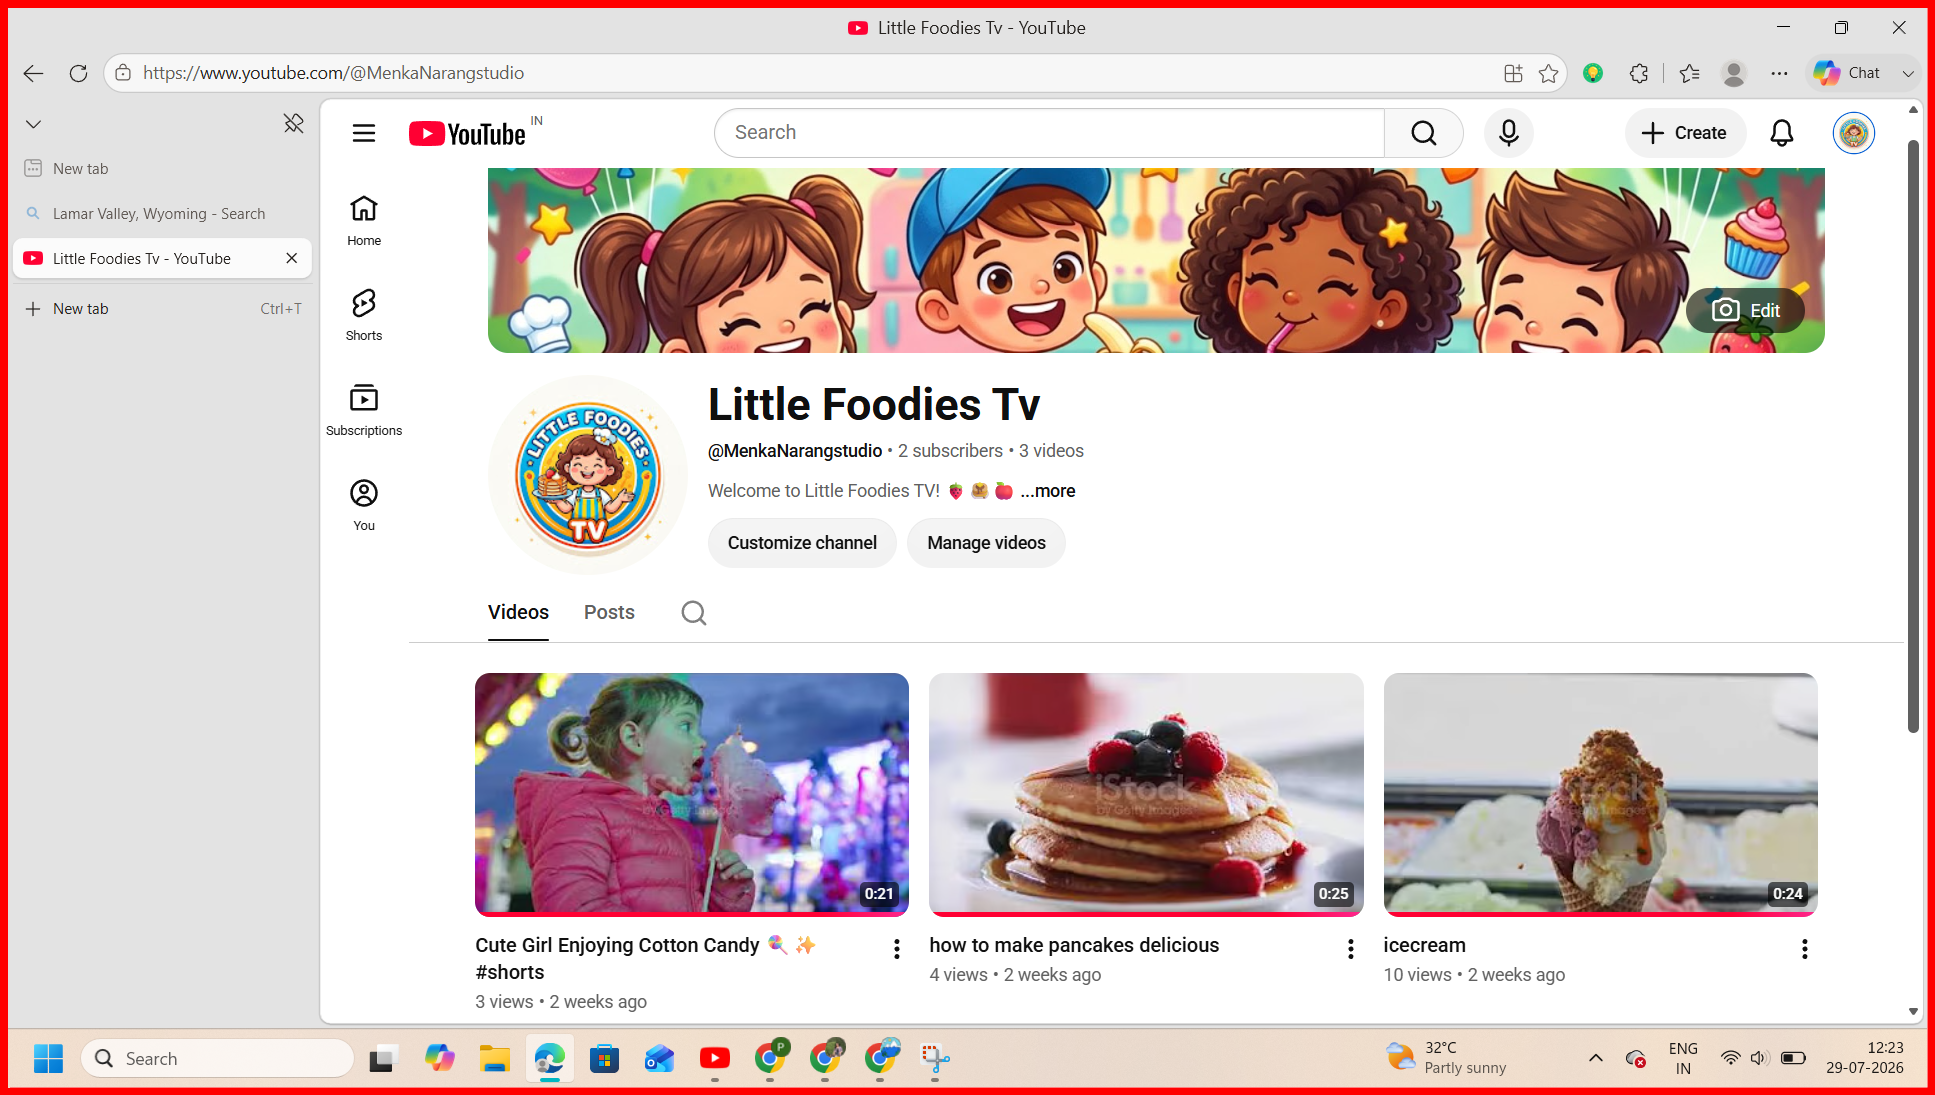This screenshot has width=1935, height=1095.
Task: Refresh the page
Action: [x=78, y=73]
